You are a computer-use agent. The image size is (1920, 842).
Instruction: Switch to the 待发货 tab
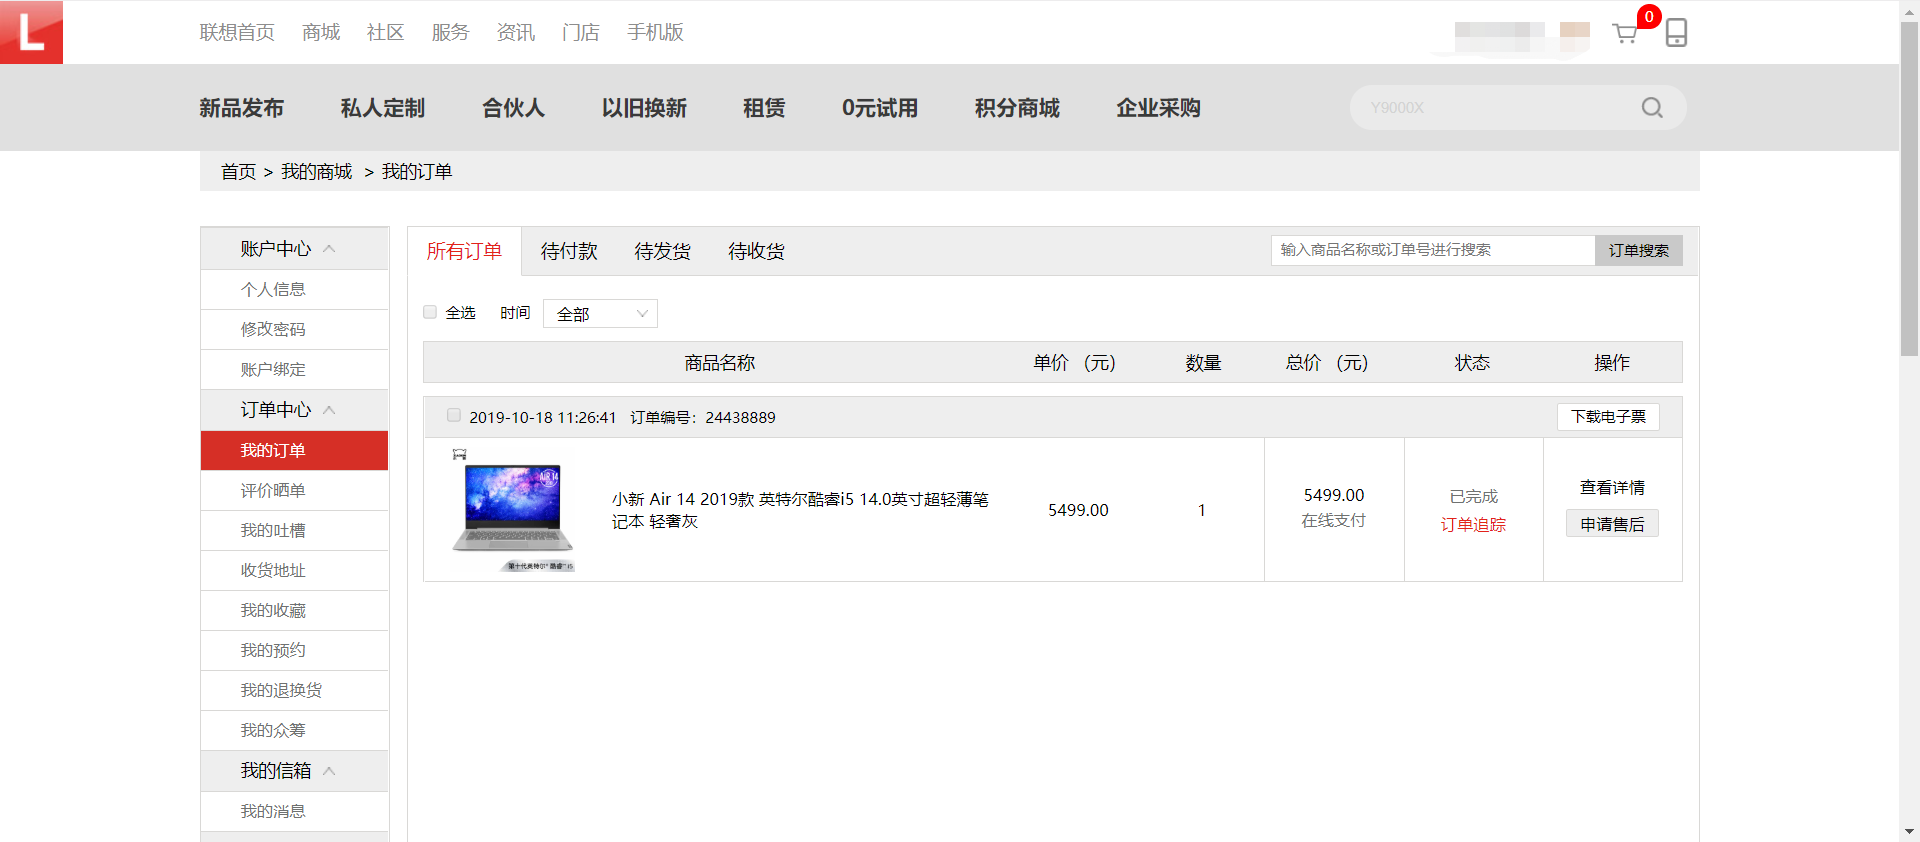[x=662, y=251]
